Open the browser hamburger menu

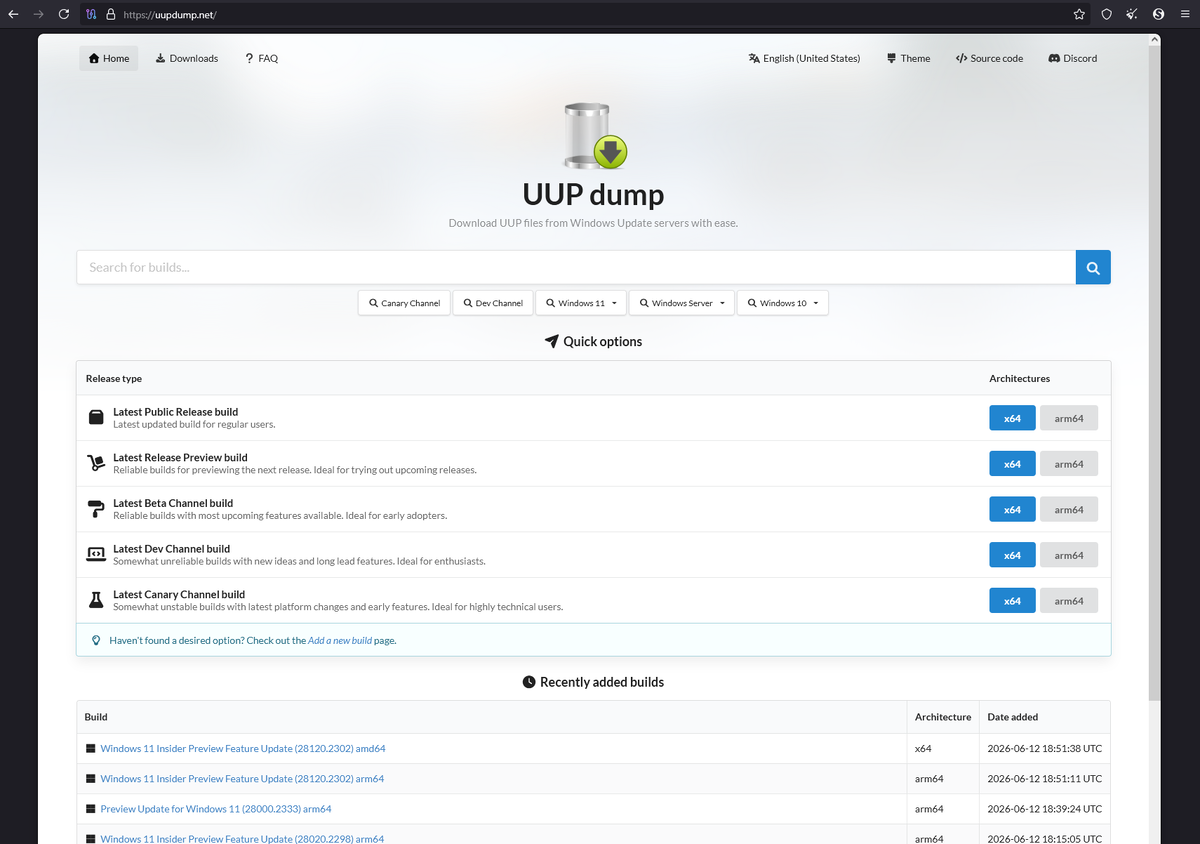[x=1184, y=15]
